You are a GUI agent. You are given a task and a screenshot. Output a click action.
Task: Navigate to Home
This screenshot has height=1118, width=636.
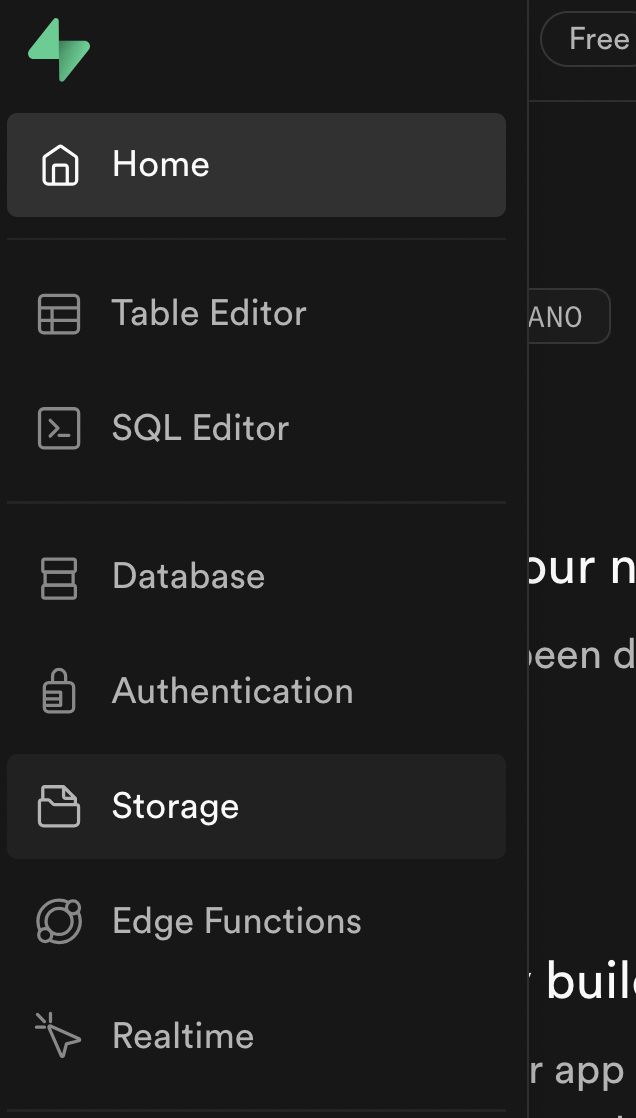[160, 164]
